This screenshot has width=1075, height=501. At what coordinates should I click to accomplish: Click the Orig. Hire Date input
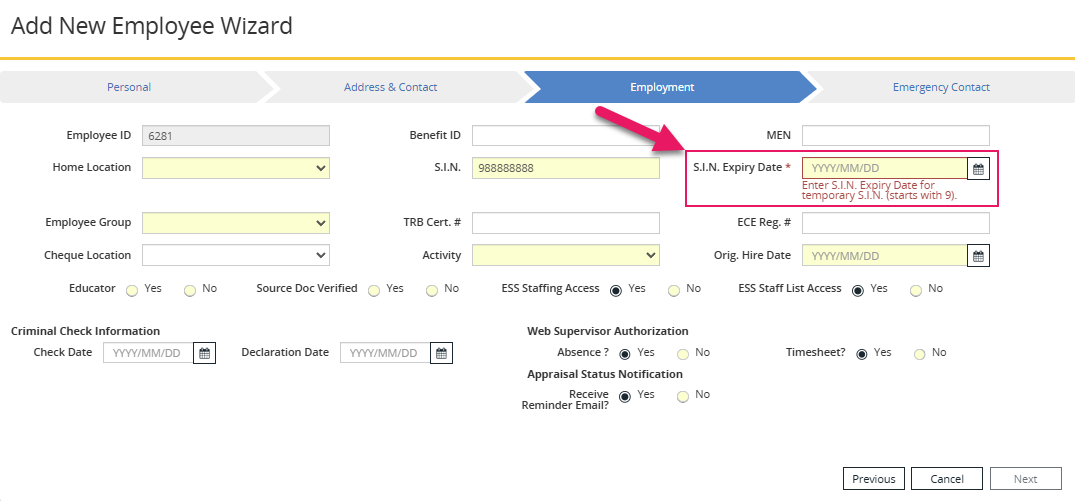[x=884, y=256]
